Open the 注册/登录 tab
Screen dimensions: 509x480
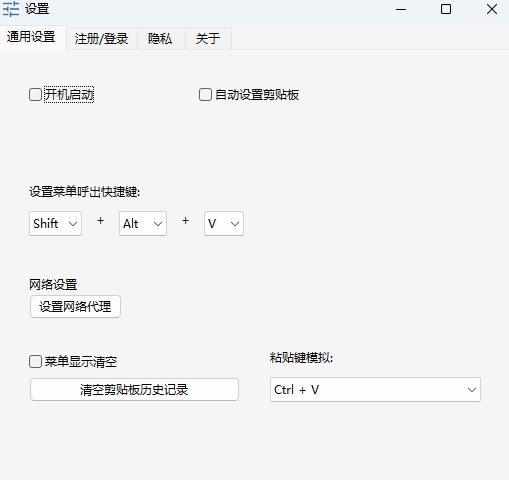tap(101, 39)
